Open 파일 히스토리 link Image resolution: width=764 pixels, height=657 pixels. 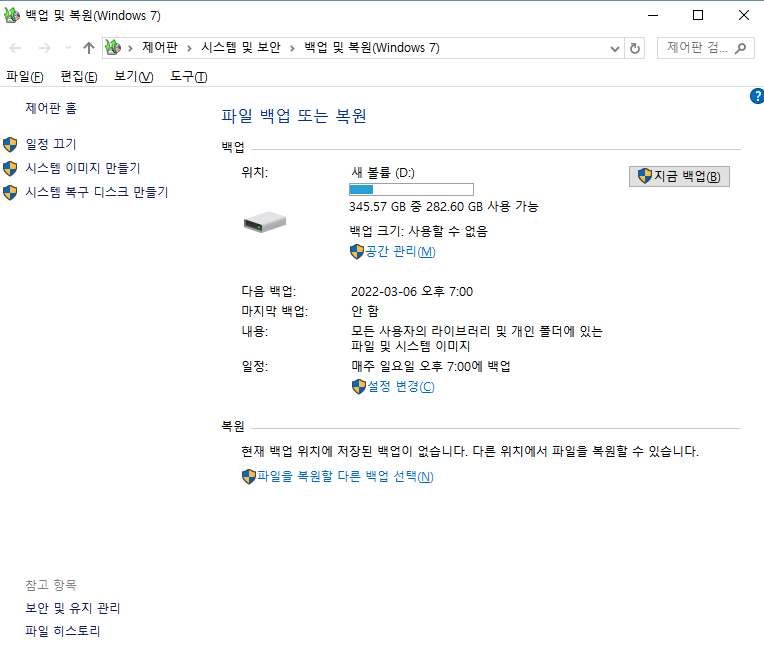tap(63, 631)
